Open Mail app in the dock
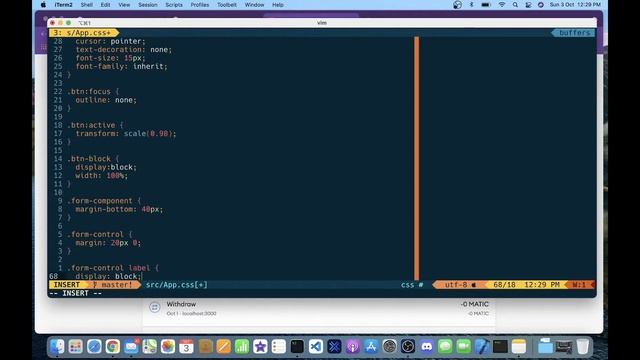The height and width of the screenshot is (360, 640). click(131, 347)
